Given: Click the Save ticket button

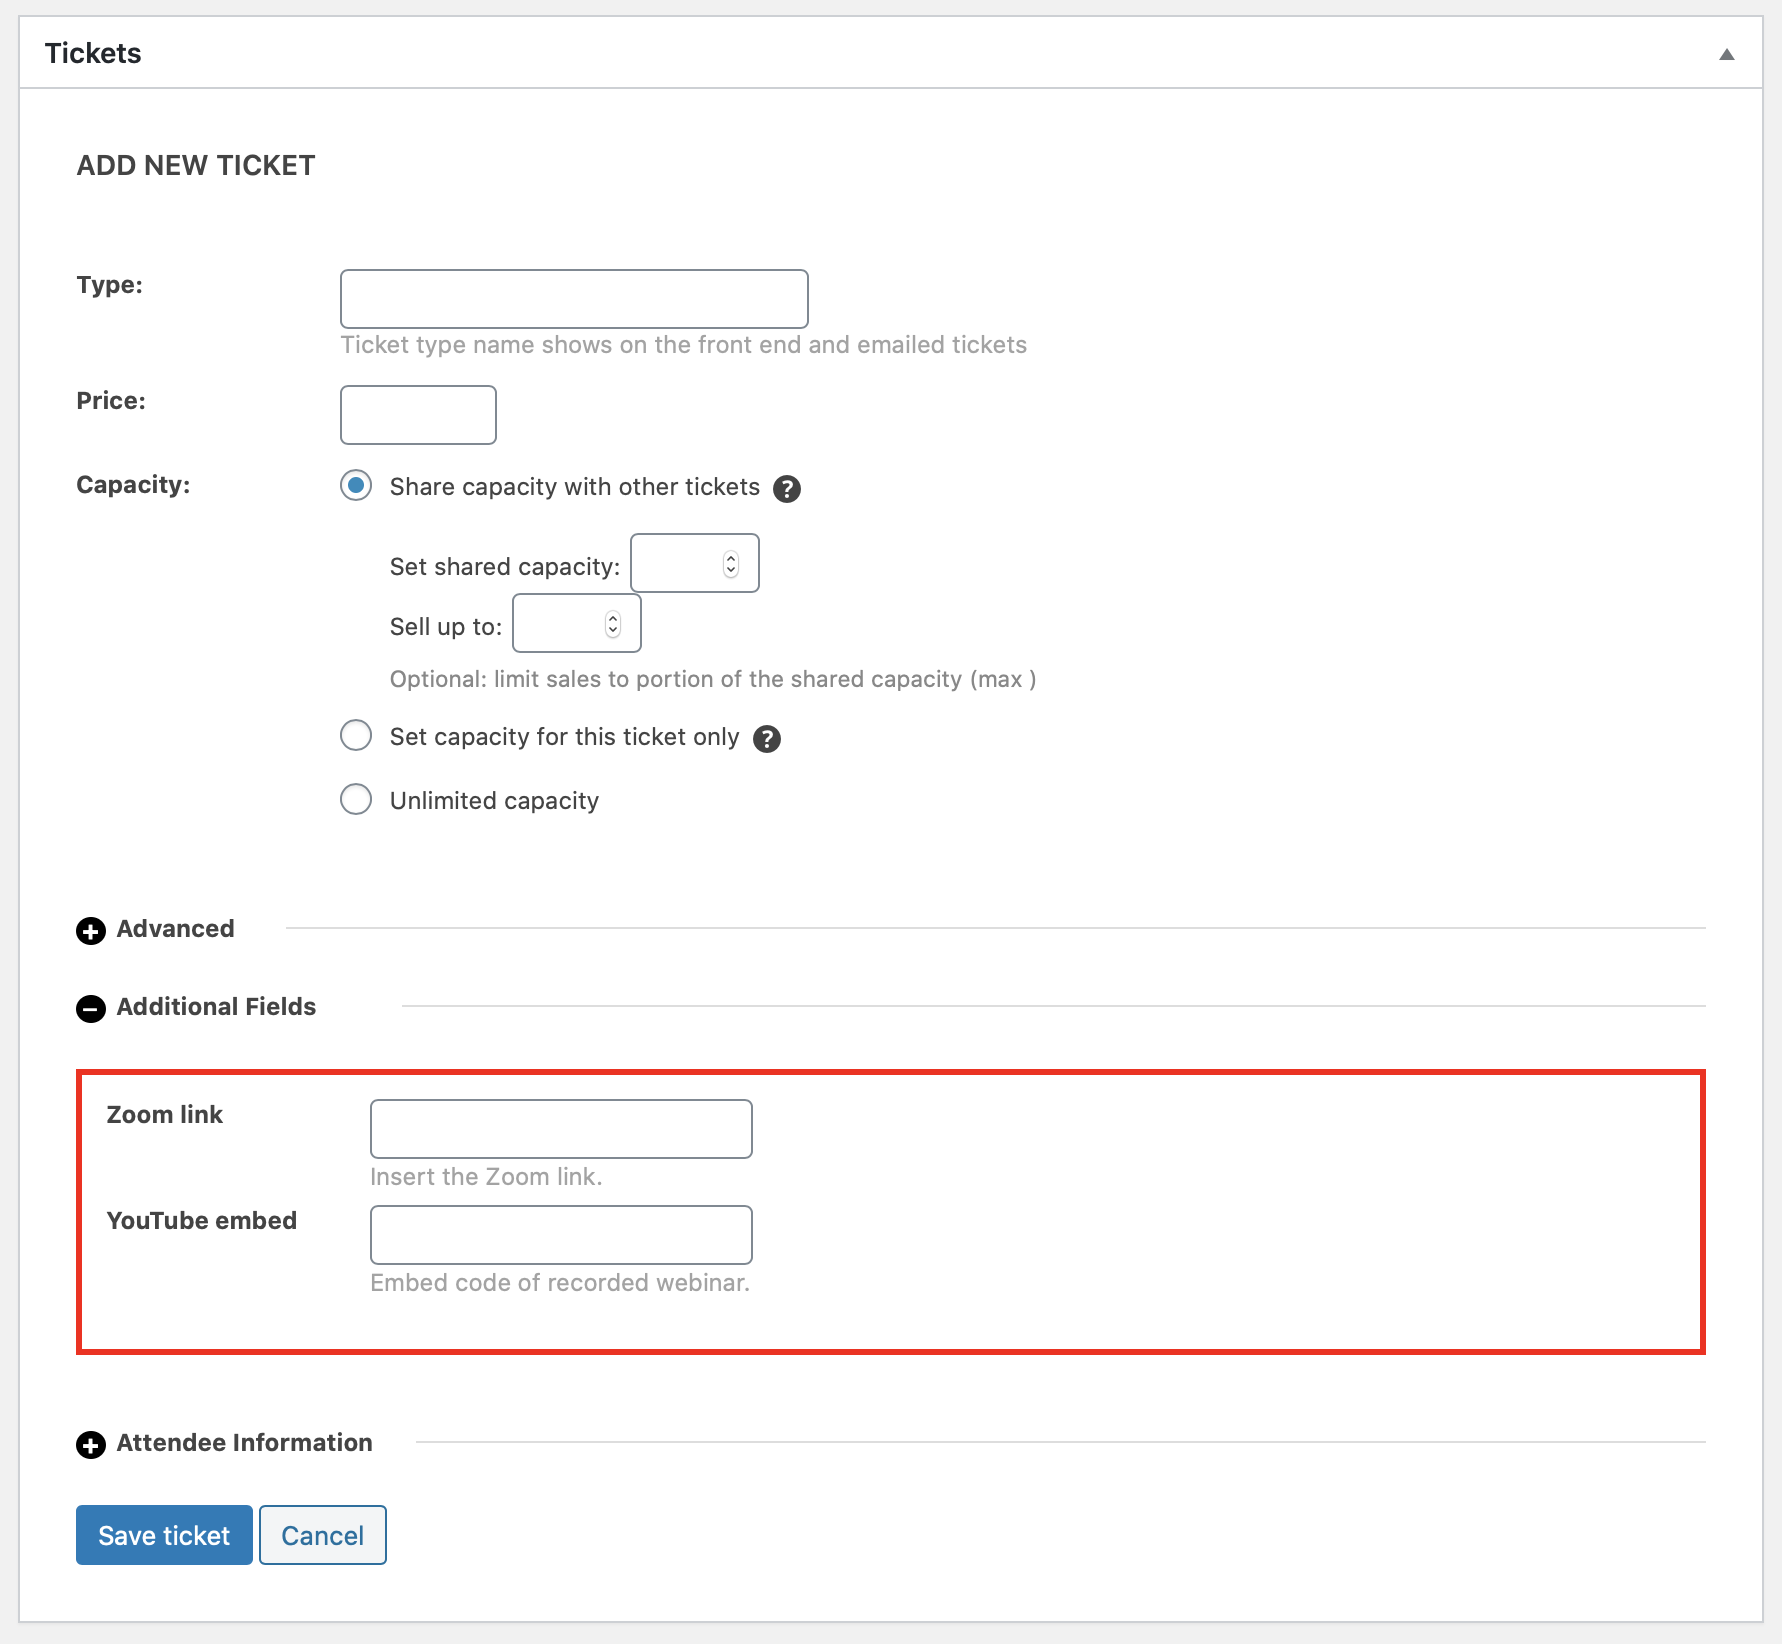Looking at the screenshot, I should 164,1535.
